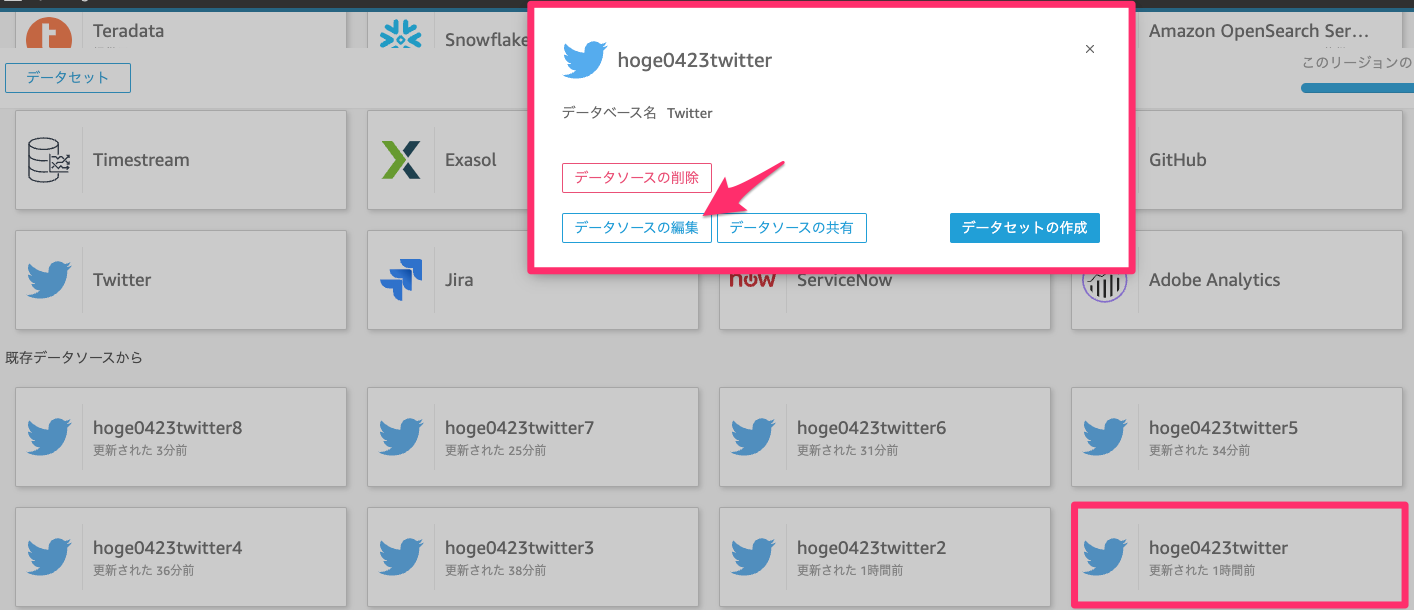Open bird icon of hoge0423twitter updated 1時間前
1414x610 pixels.
[x=1105, y=557]
